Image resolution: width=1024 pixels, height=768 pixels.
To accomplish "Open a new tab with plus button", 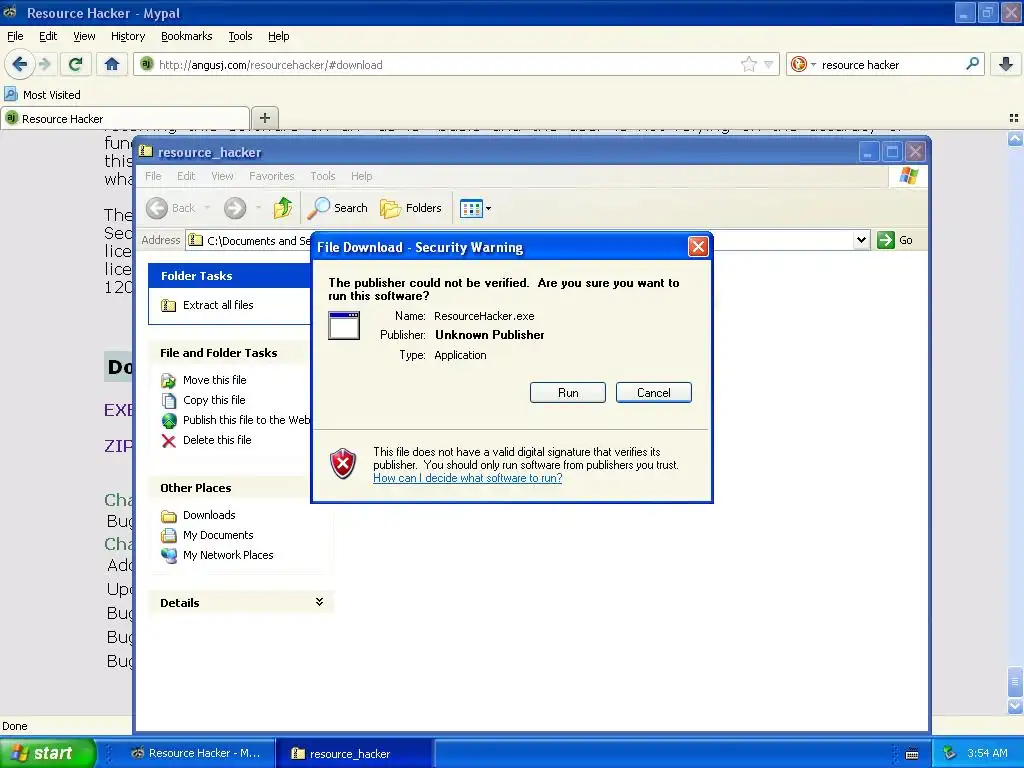I will 264,118.
